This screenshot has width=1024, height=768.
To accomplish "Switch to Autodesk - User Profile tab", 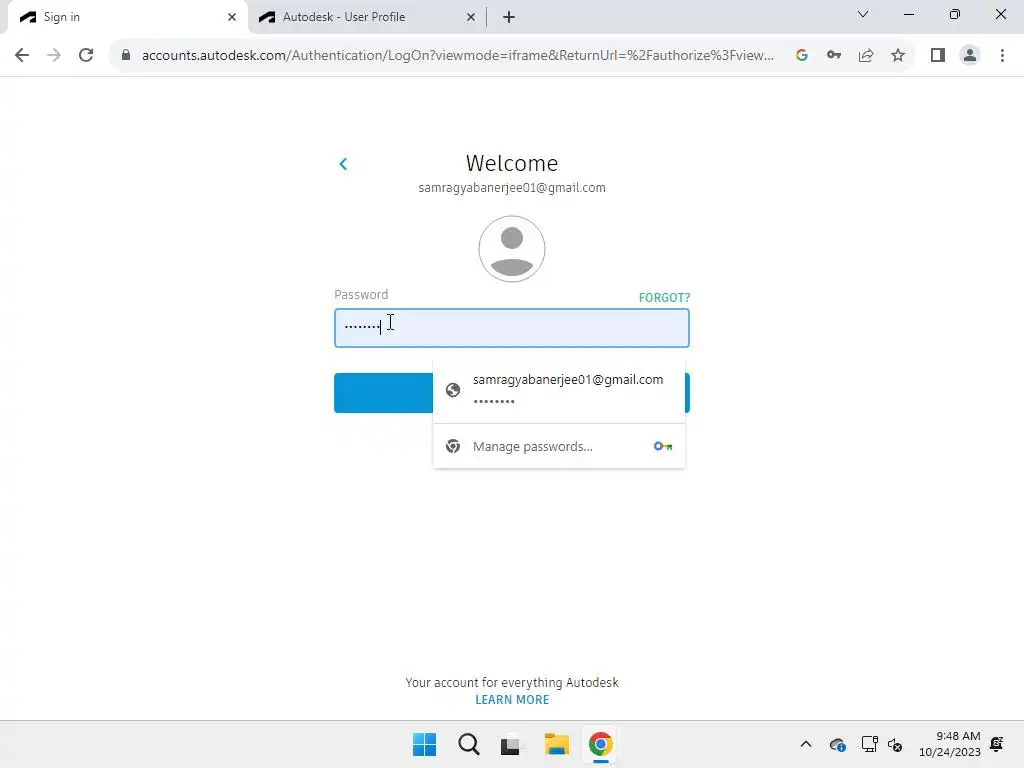I will point(366,17).
